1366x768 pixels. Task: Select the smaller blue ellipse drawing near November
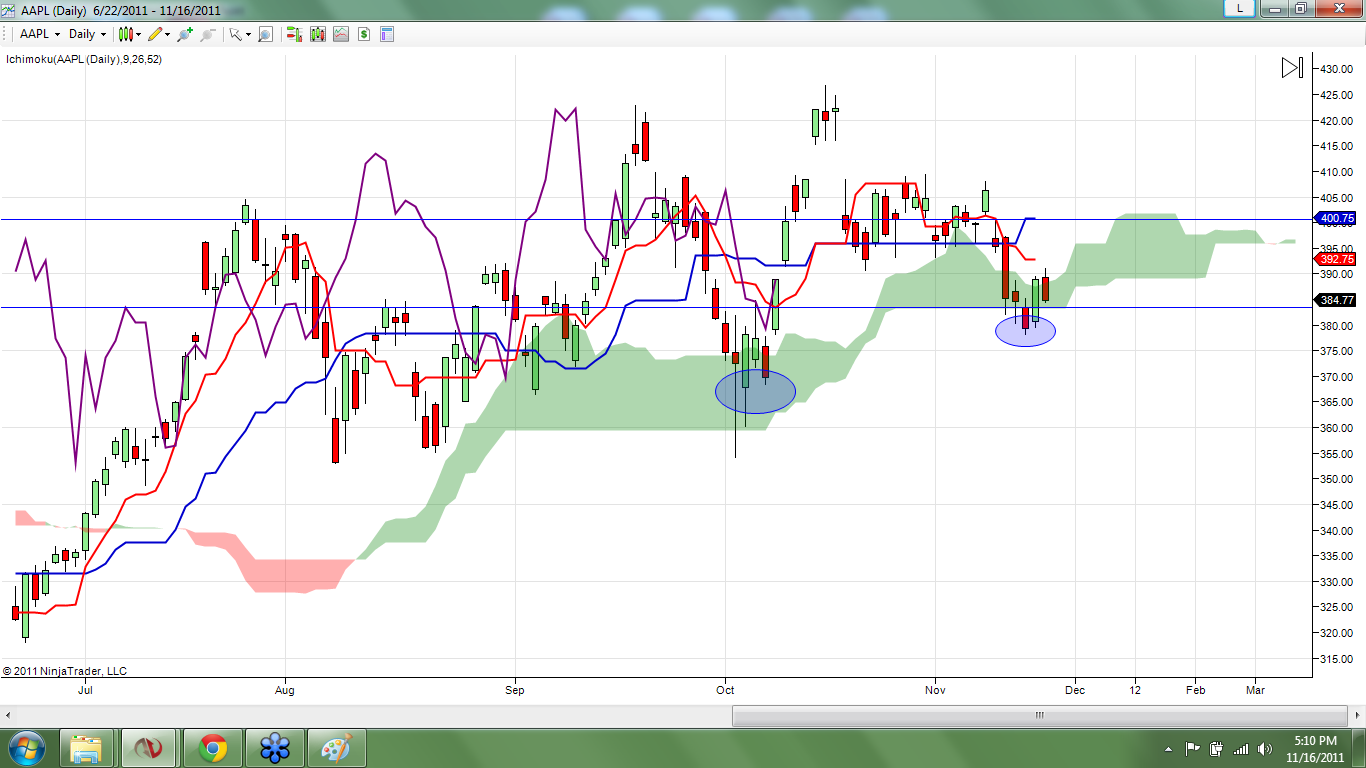coord(1025,331)
